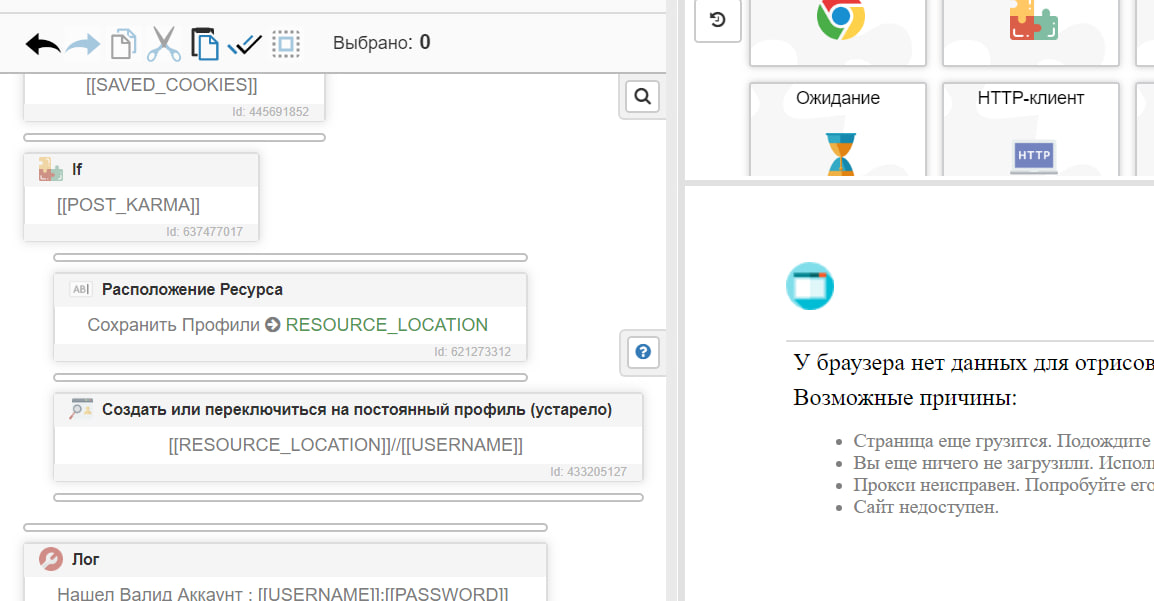
Task: Click the insertion bar directly above the If action
Action: tap(174, 137)
